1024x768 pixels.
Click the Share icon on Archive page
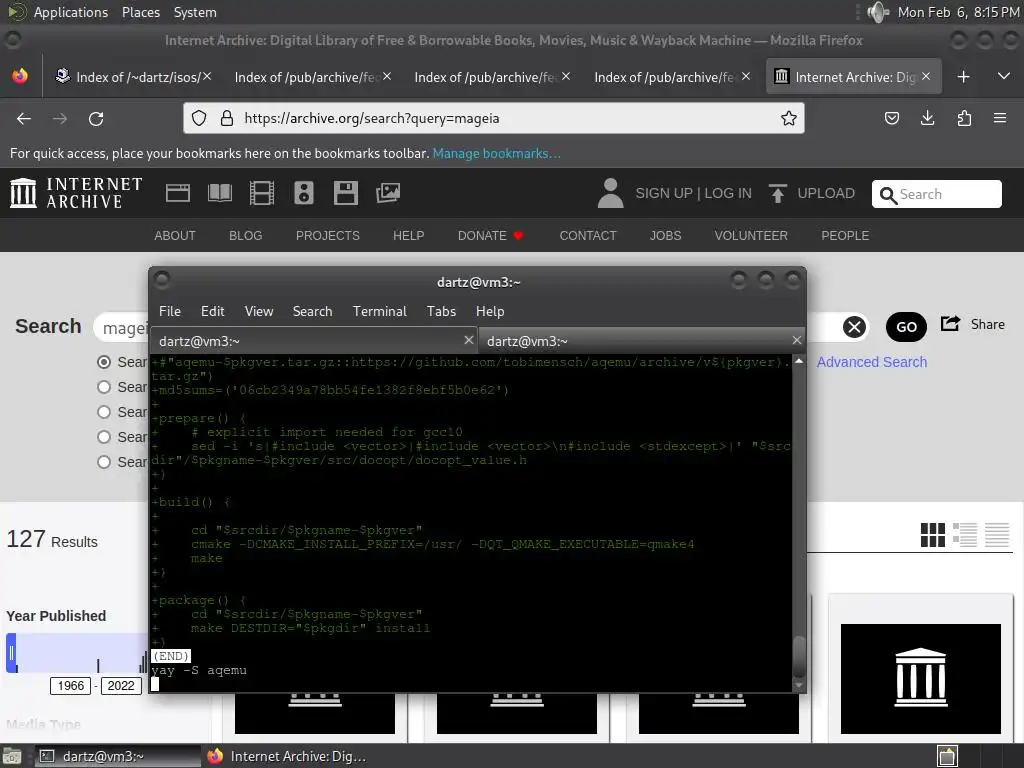[950, 323]
